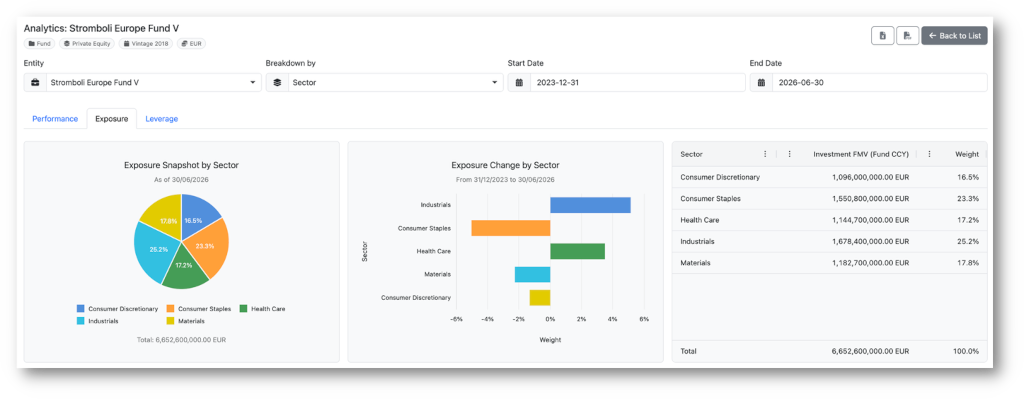Screen dimensions: 1024x399
Task: Click the yellow Consumer Discretionary bar
Action: 539,298
